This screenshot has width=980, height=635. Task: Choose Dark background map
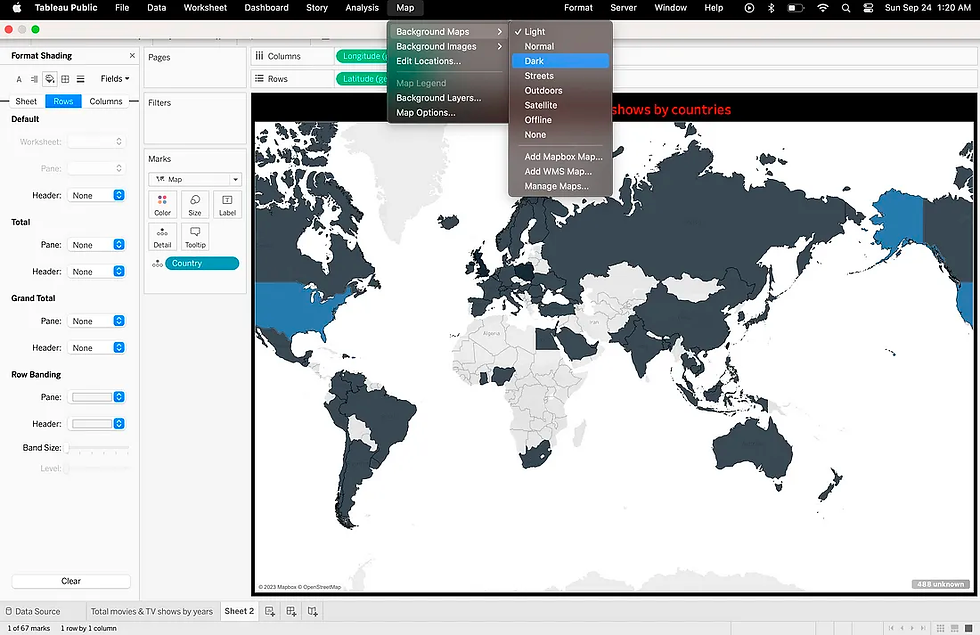560,61
